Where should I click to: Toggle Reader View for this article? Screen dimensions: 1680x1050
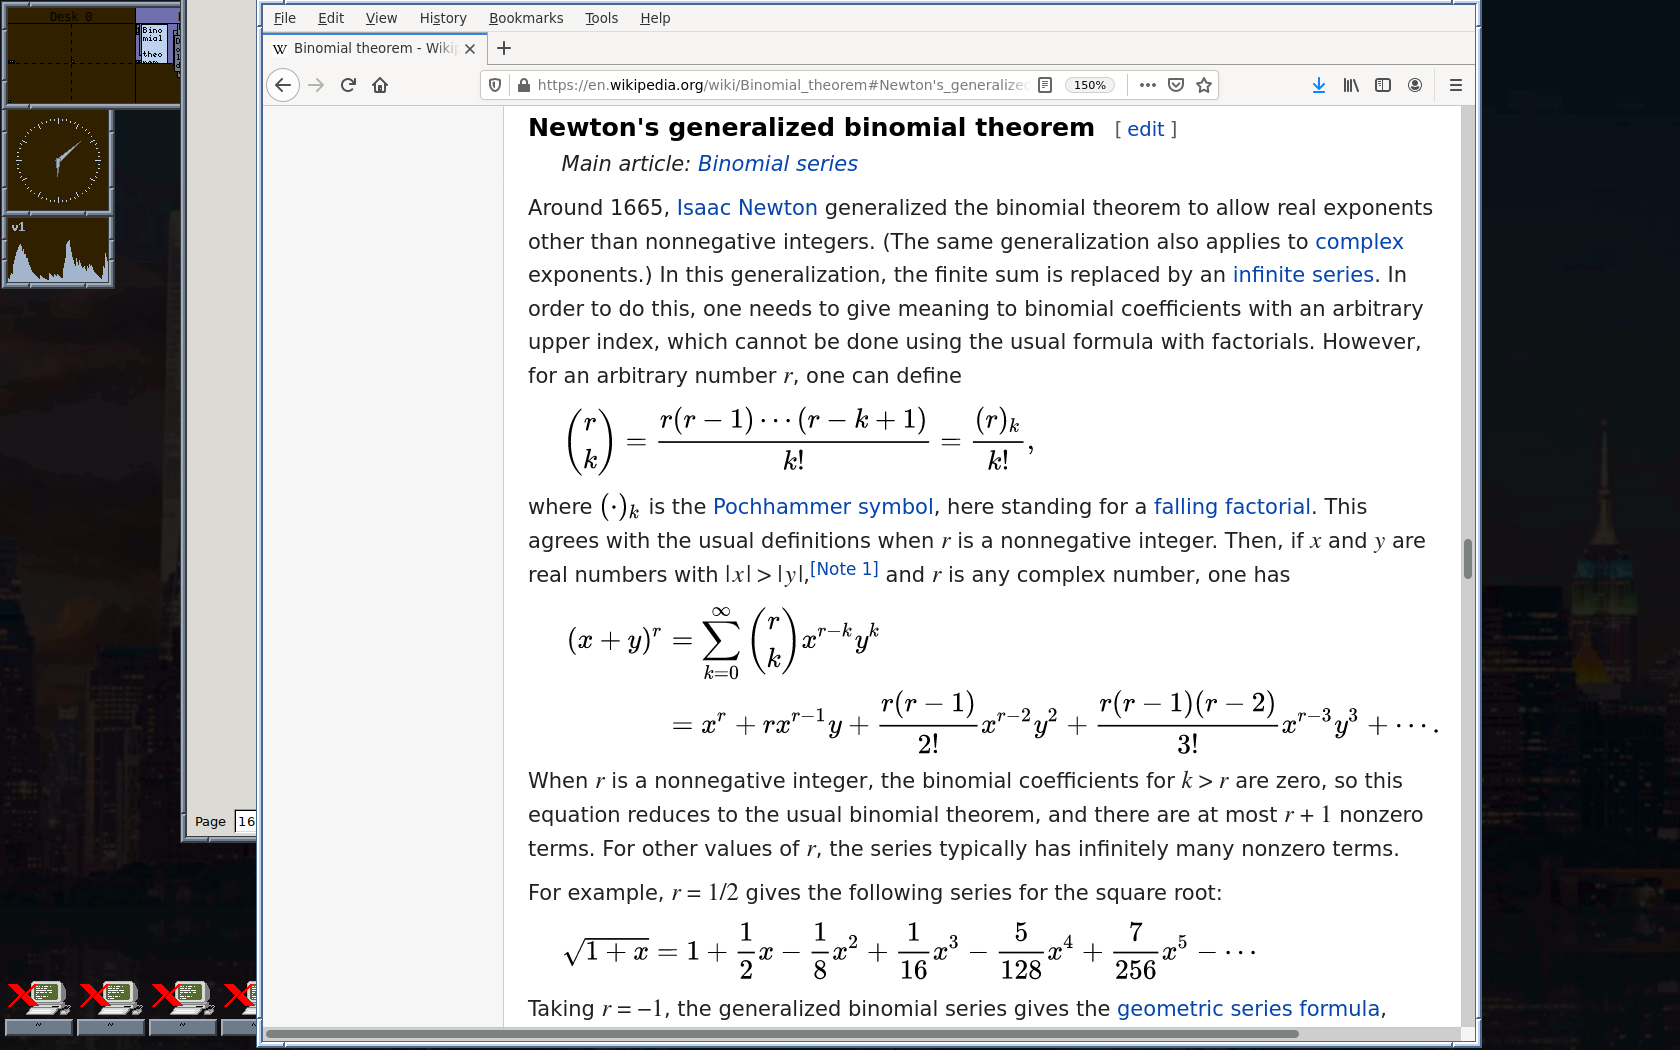1045,85
